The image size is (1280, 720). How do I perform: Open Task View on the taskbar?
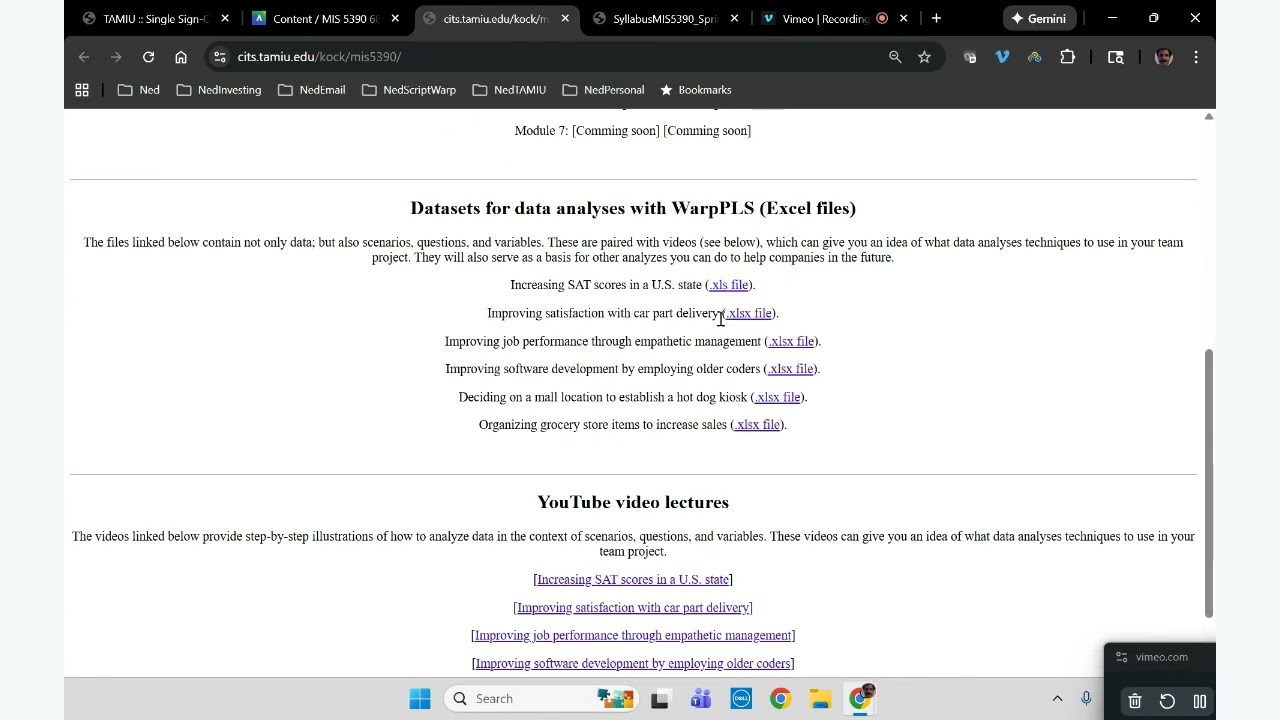[x=660, y=699]
